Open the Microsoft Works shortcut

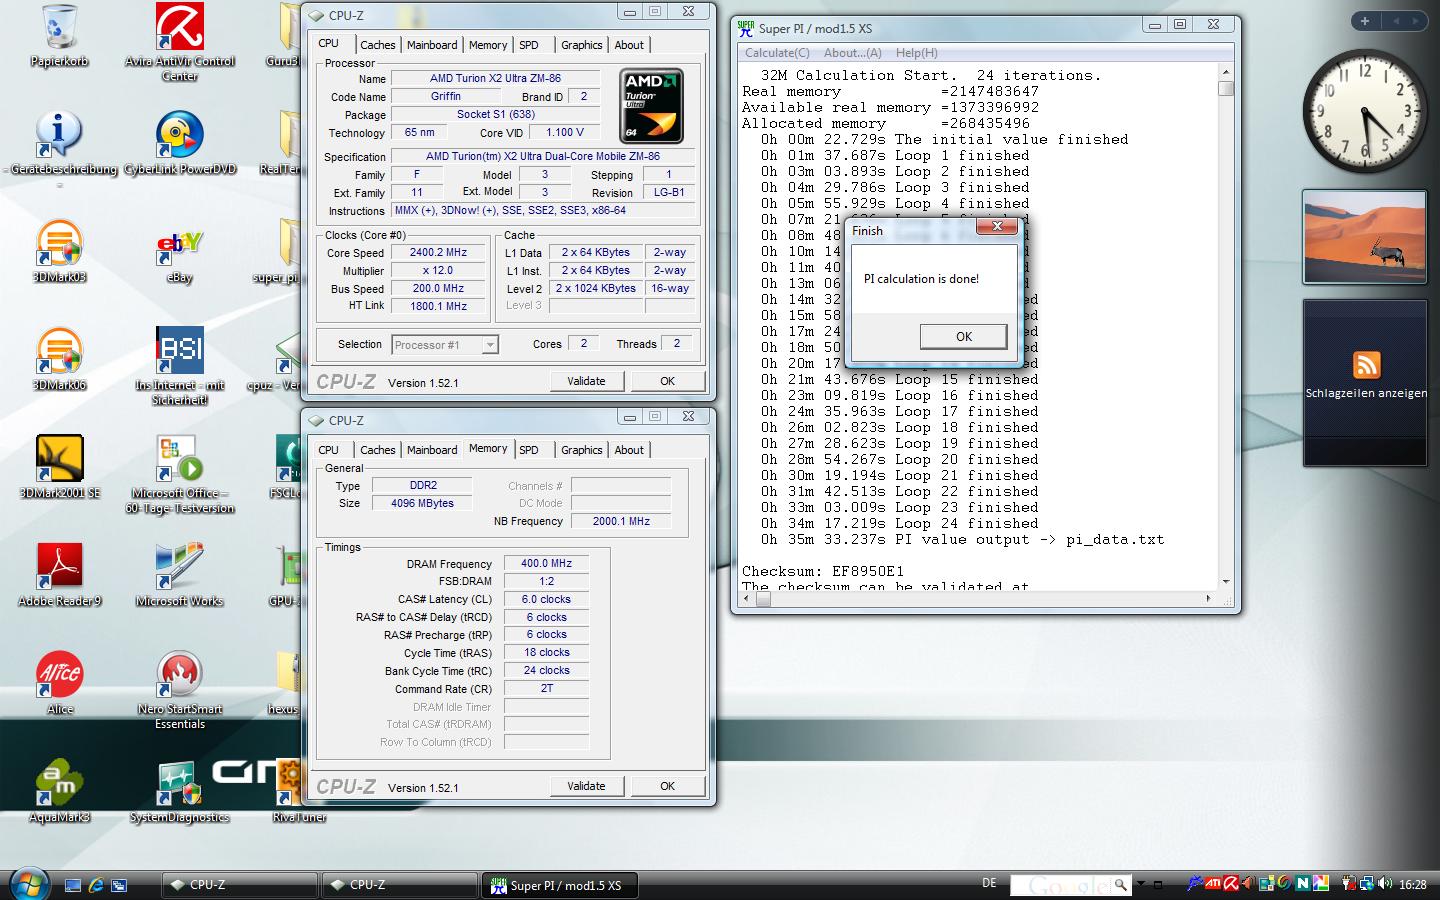click(x=180, y=576)
